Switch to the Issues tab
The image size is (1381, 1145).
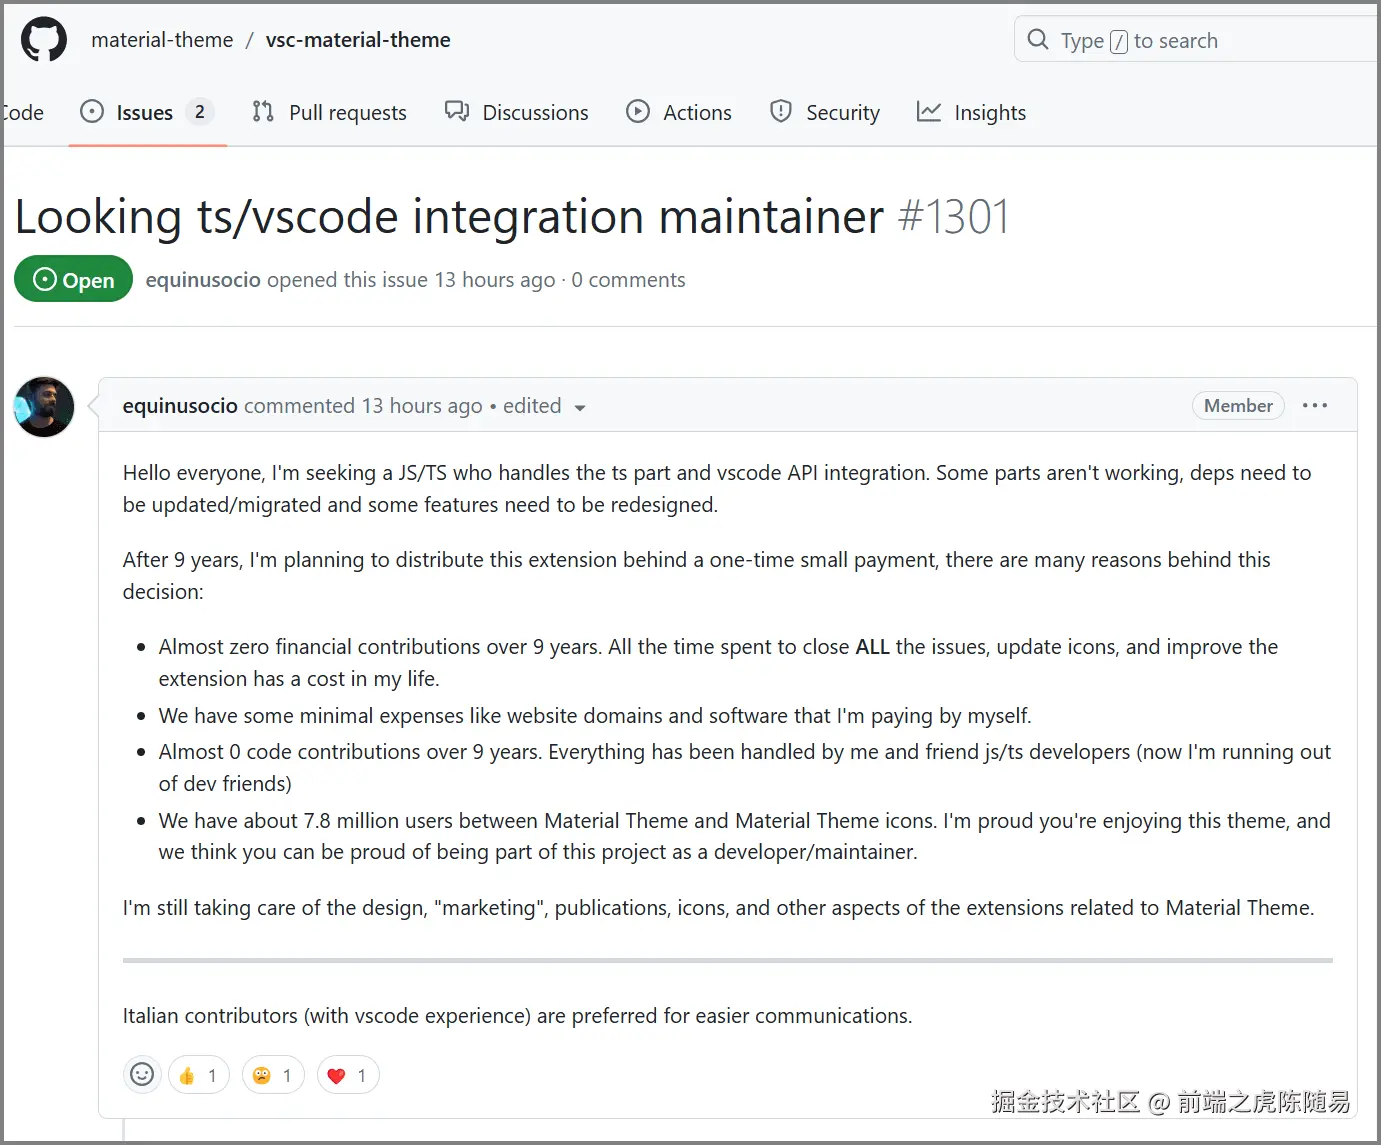(x=147, y=112)
